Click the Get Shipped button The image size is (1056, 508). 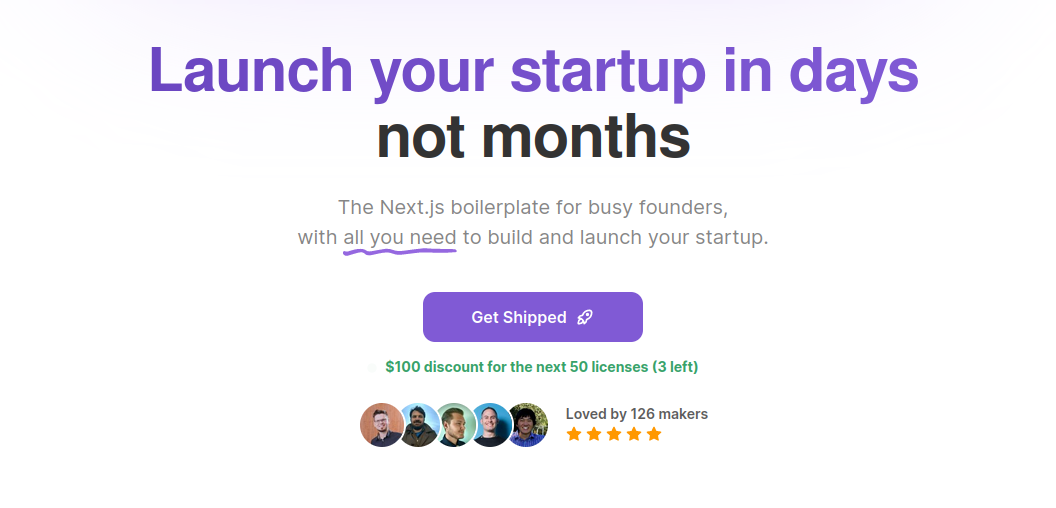click(533, 317)
